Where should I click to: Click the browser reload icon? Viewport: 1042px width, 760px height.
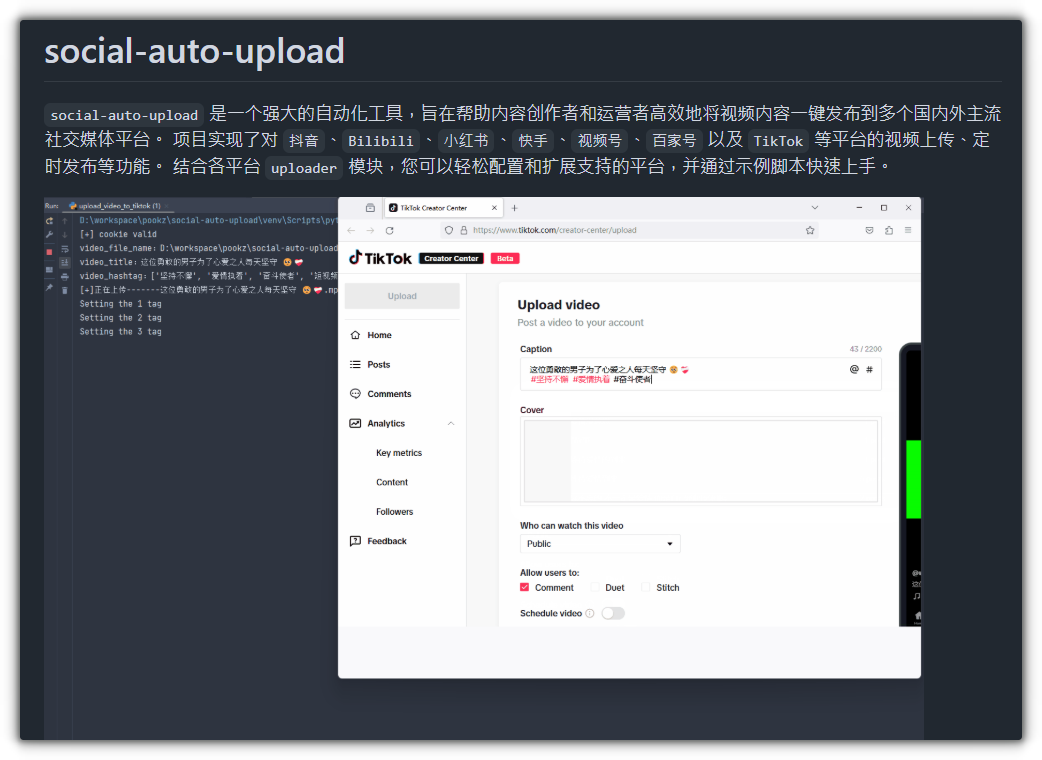(391, 230)
